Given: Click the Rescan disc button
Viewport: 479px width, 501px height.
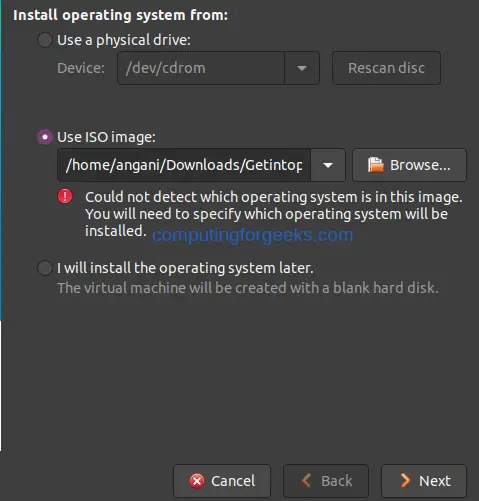Looking at the screenshot, I should point(386,68).
